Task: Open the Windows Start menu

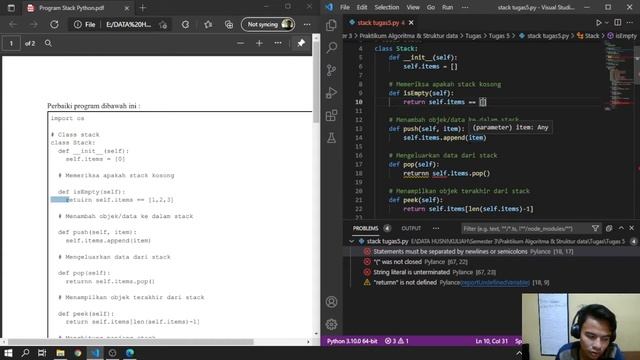Action: pyautogui.click(x=8, y=353)
